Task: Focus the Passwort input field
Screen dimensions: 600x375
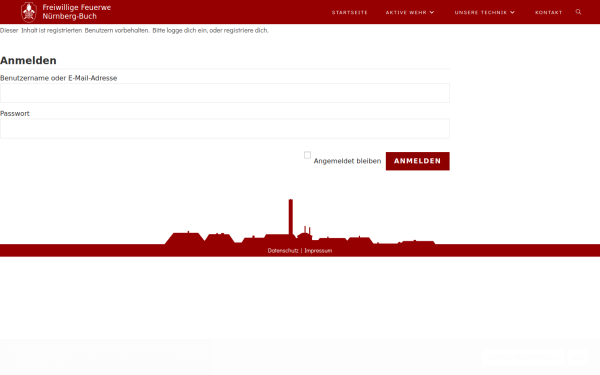Action: point(225,129)
